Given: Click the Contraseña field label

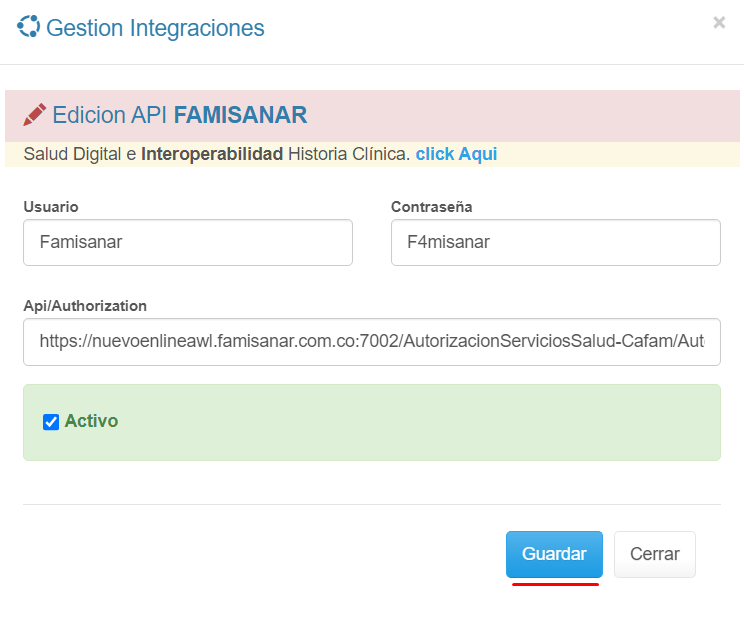Looking at the screenshot, I should point(432,207).
